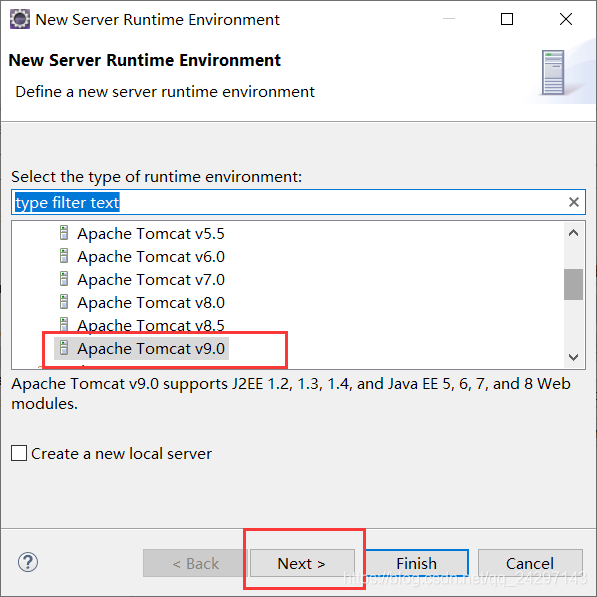597x597 pixels.
Task: Click the server icon beside Apache Tomcat v8.0
Action: point(64,302)
